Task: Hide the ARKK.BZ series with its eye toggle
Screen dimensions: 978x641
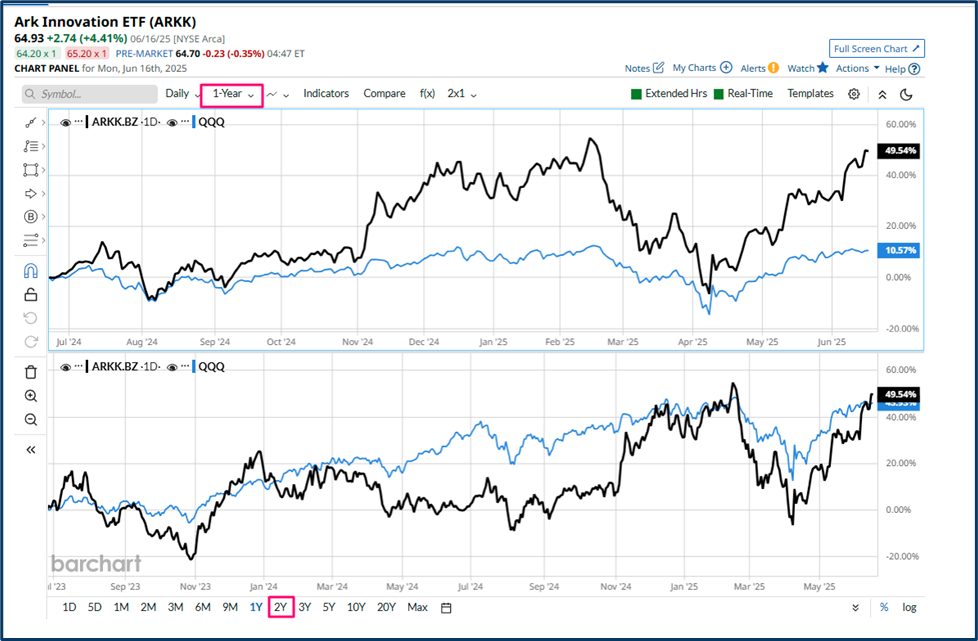Action: click(x=65, y=121)
